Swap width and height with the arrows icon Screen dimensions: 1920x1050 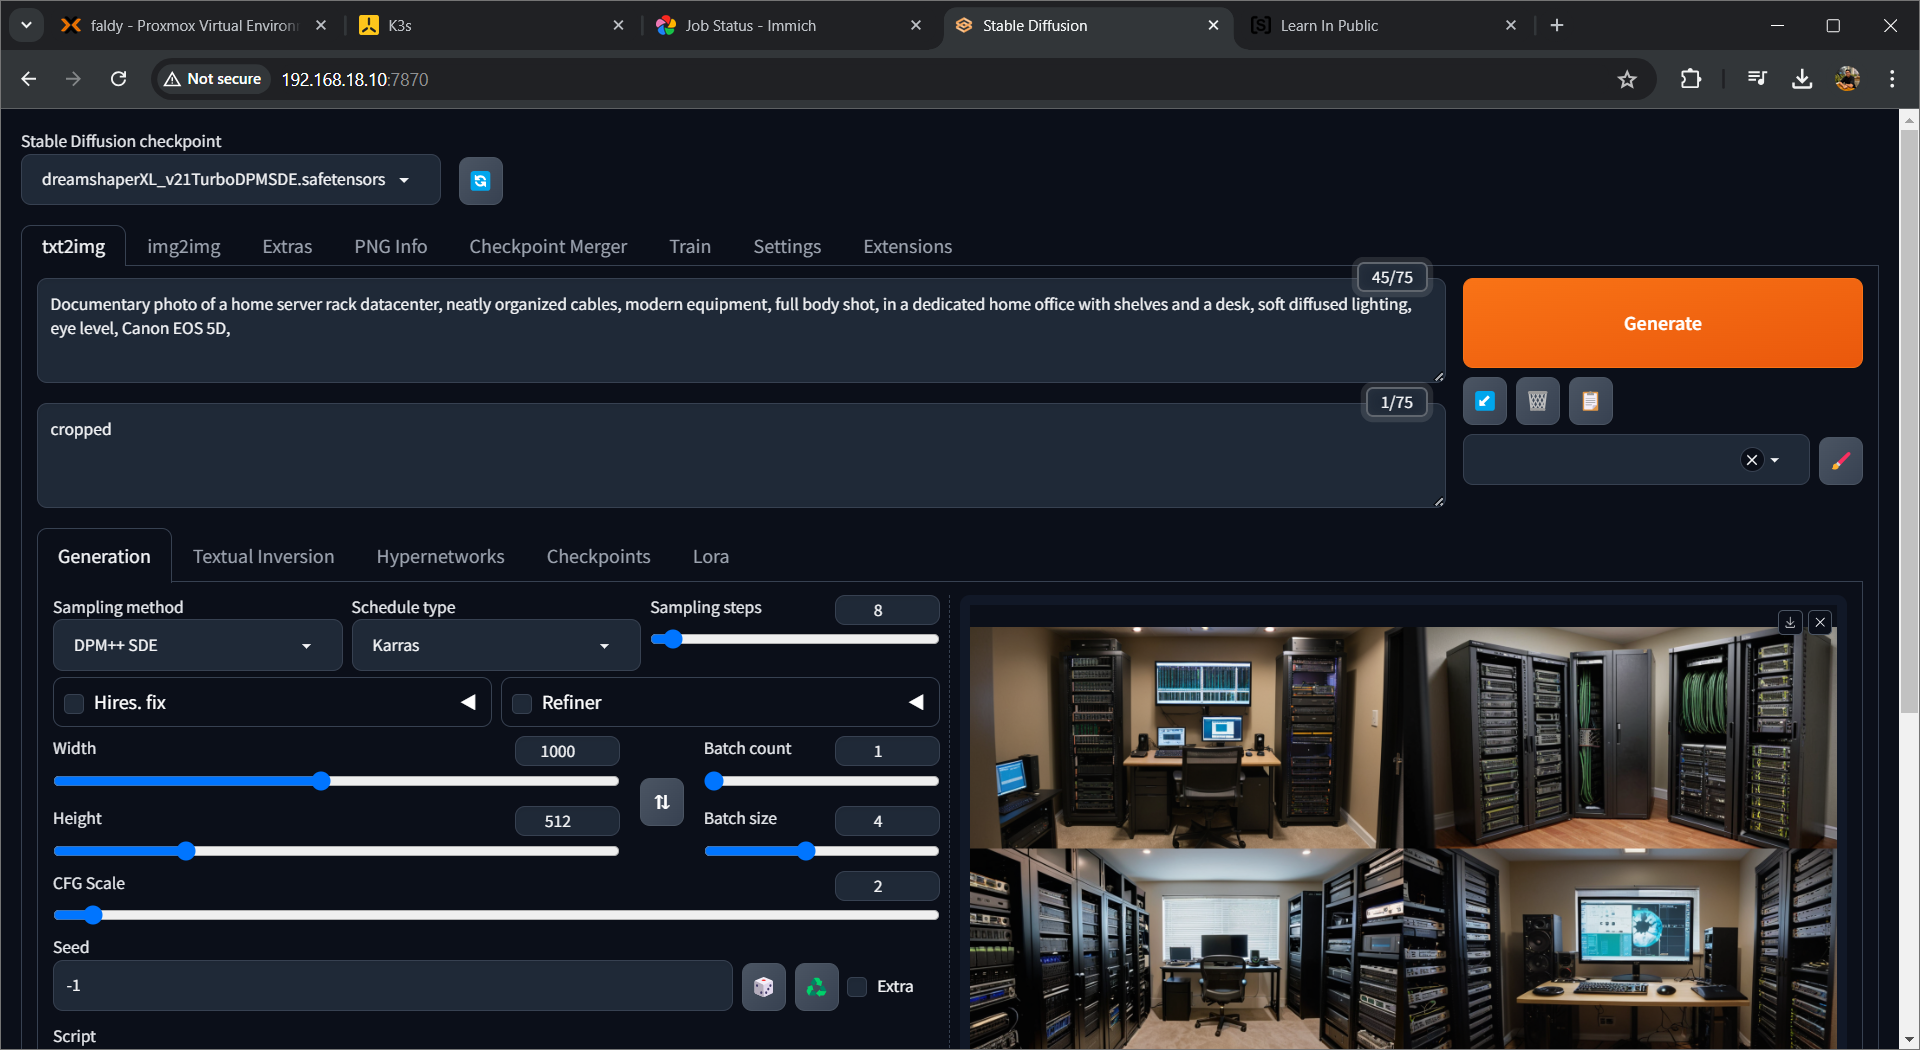[x=661, y=801]
